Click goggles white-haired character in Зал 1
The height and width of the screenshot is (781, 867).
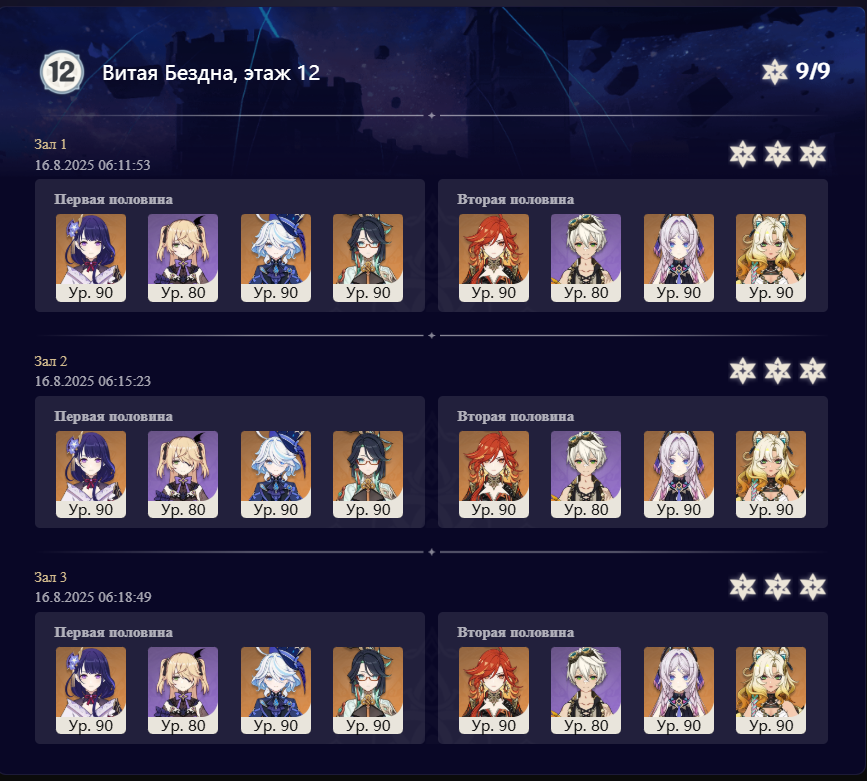586,258
